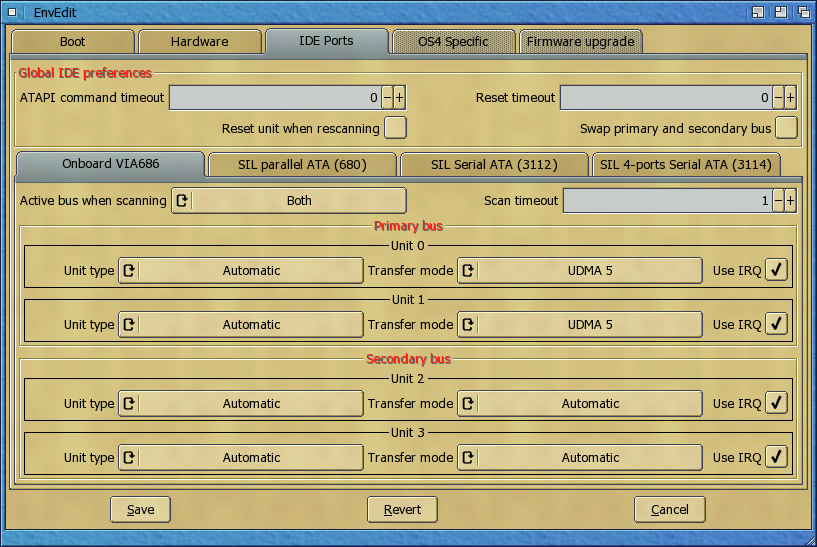Screen dimensions: 817x547
Task: Decrease the Scan timeout value
Action: point(778,201)
